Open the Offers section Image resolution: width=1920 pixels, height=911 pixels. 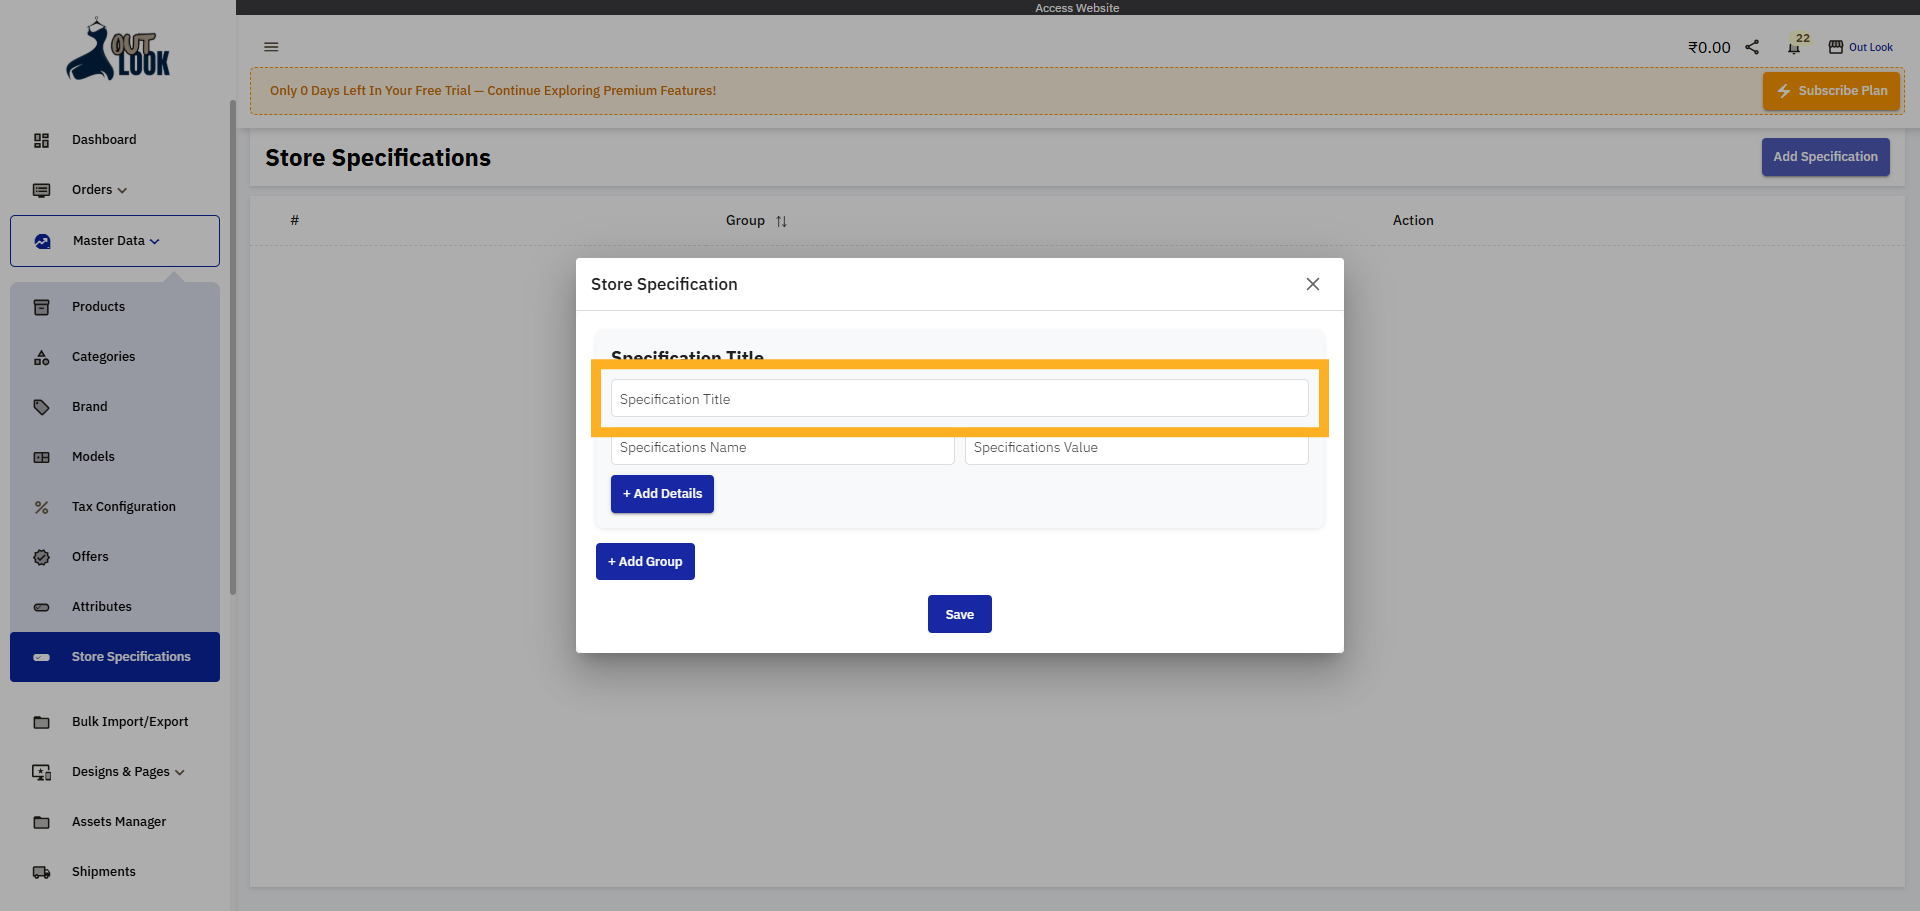coord(89,556)
